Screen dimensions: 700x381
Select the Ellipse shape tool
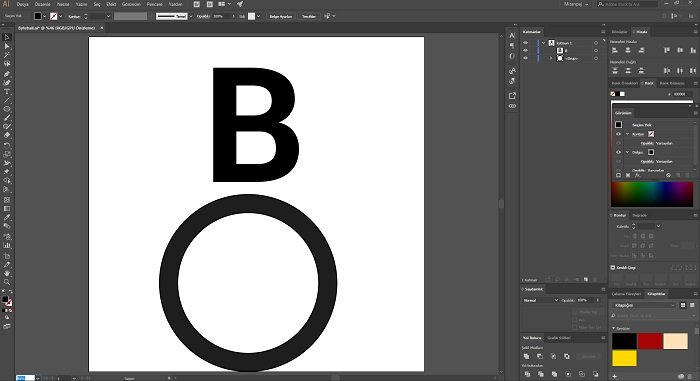[7, 109]
